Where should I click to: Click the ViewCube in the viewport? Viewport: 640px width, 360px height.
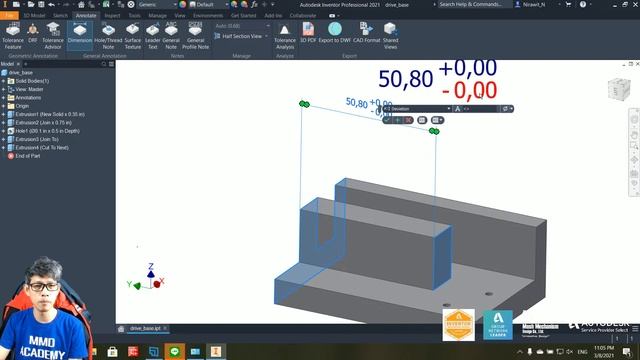[x=619, y=89]
